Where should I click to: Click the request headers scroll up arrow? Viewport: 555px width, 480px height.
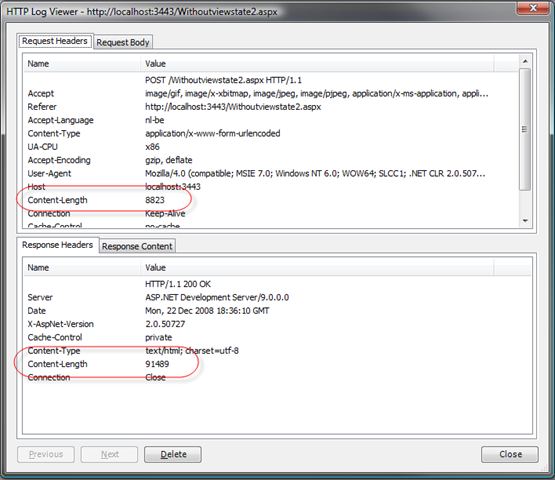point(525,62)
